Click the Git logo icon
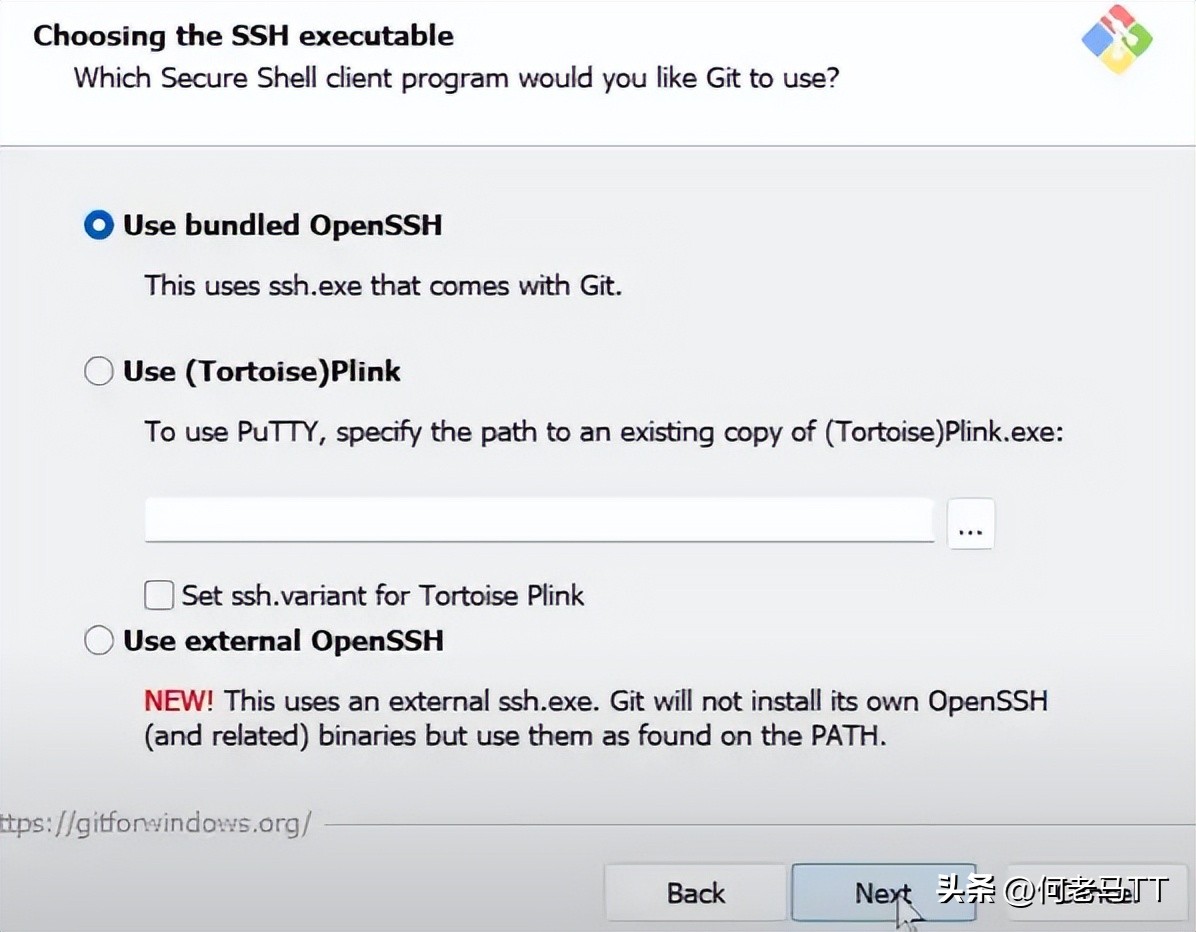1196x932 pixels. click(1116, 38)
